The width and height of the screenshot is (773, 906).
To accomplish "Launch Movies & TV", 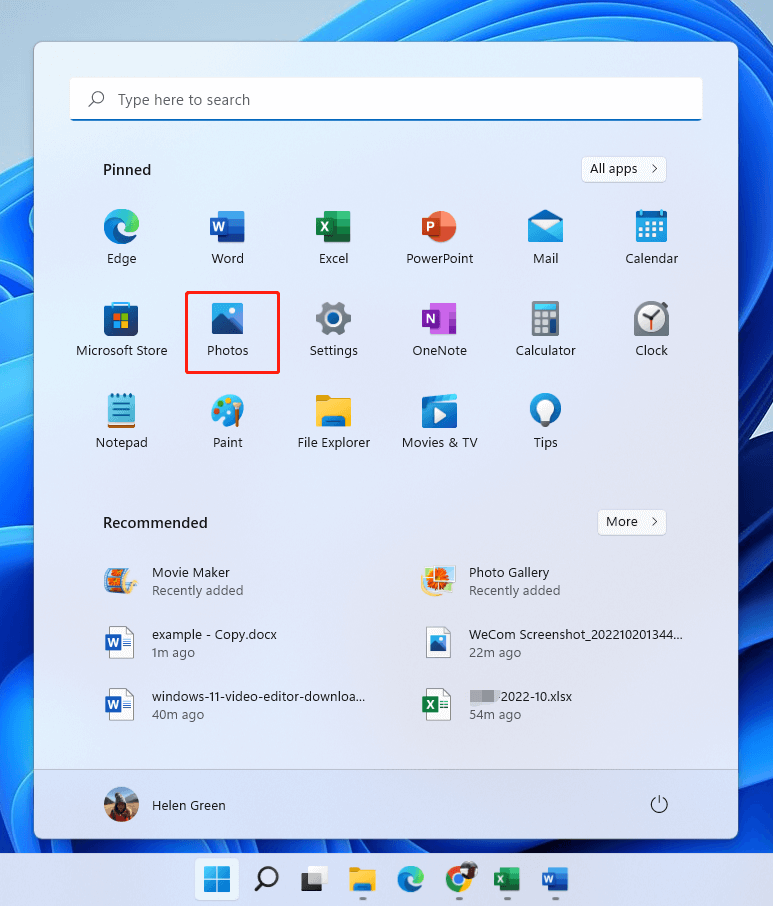I will point(440,420).
